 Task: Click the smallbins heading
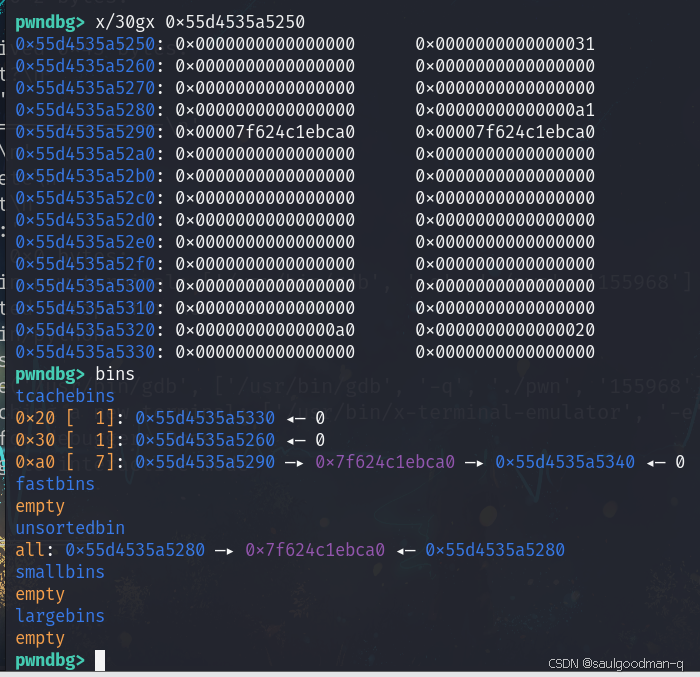(60, 572)
